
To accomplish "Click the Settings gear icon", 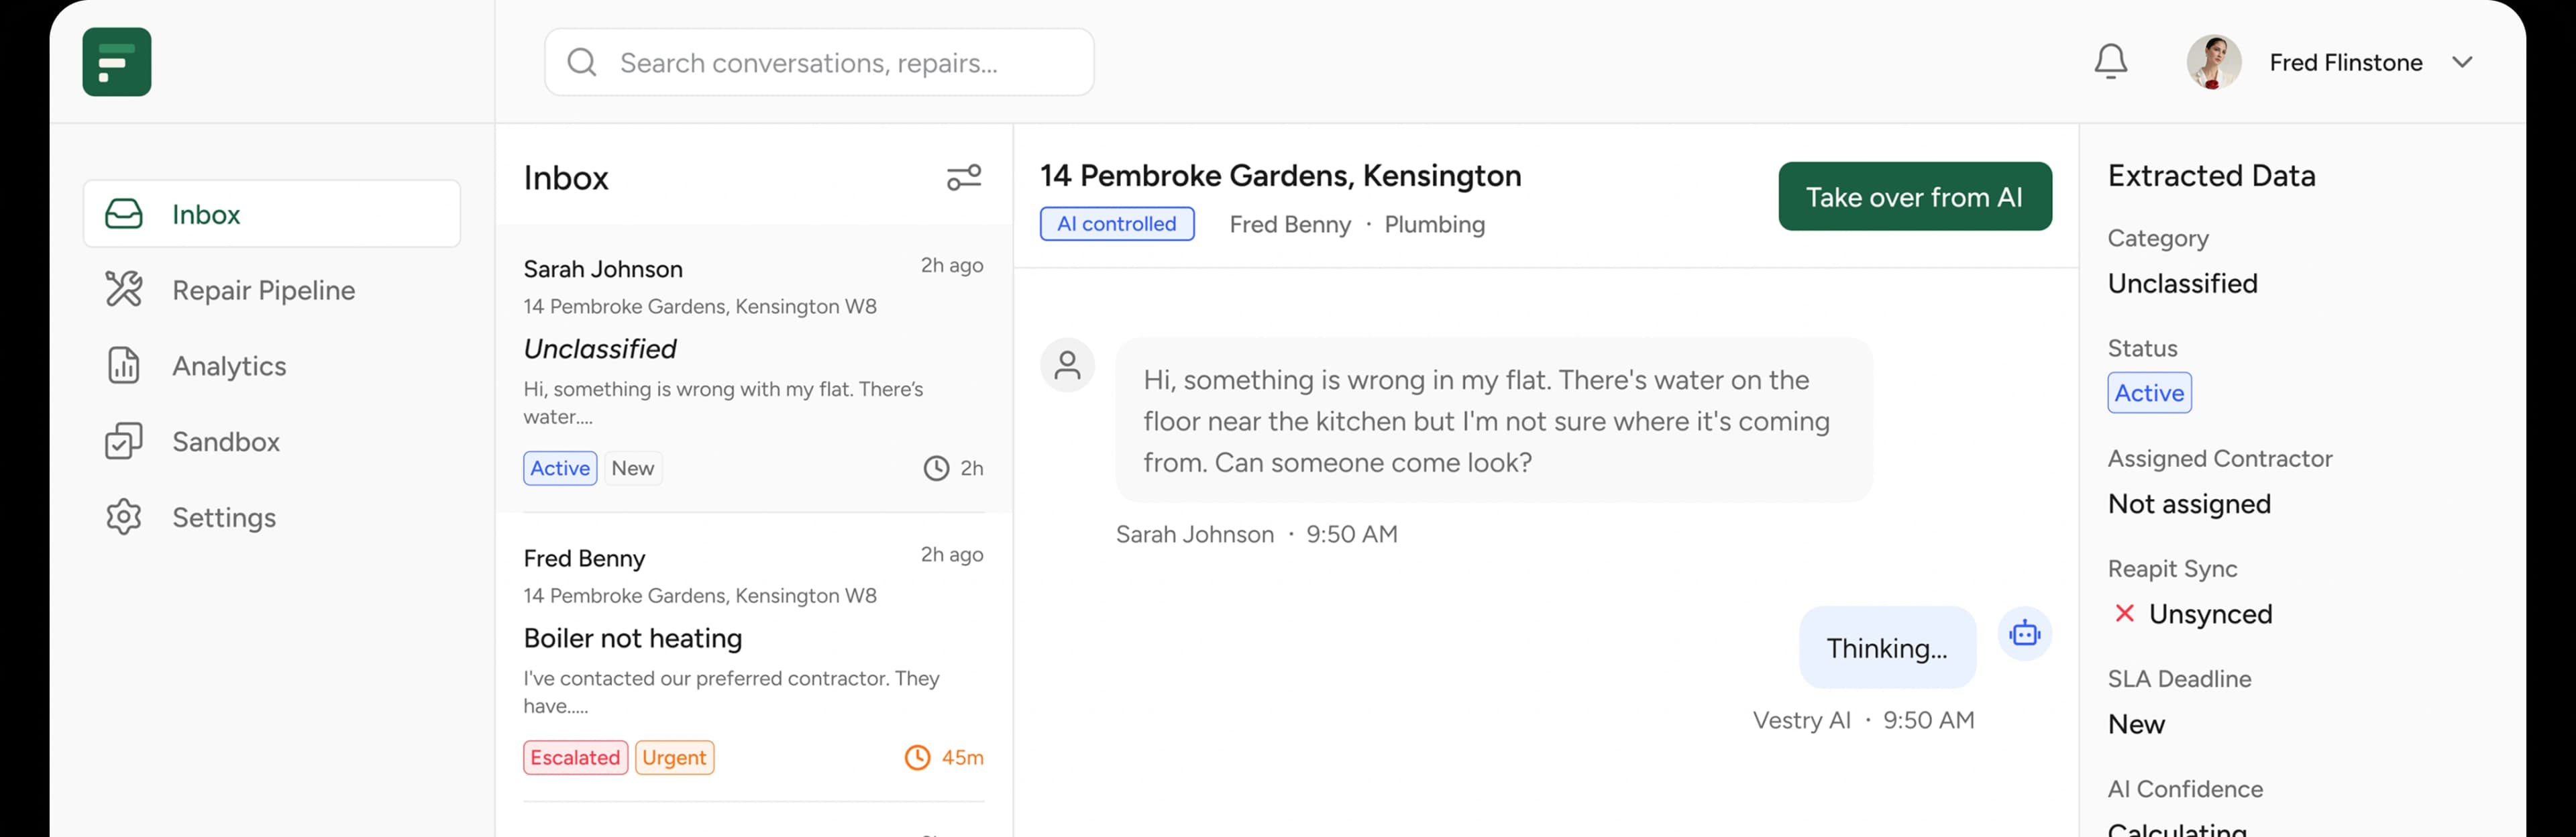I will (x=124, y=517).
